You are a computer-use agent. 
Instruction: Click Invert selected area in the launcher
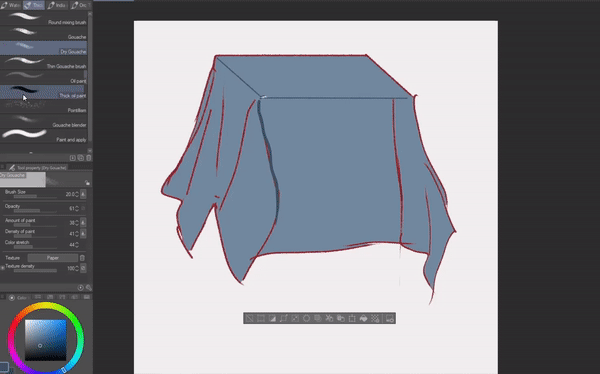click(272, 318)
